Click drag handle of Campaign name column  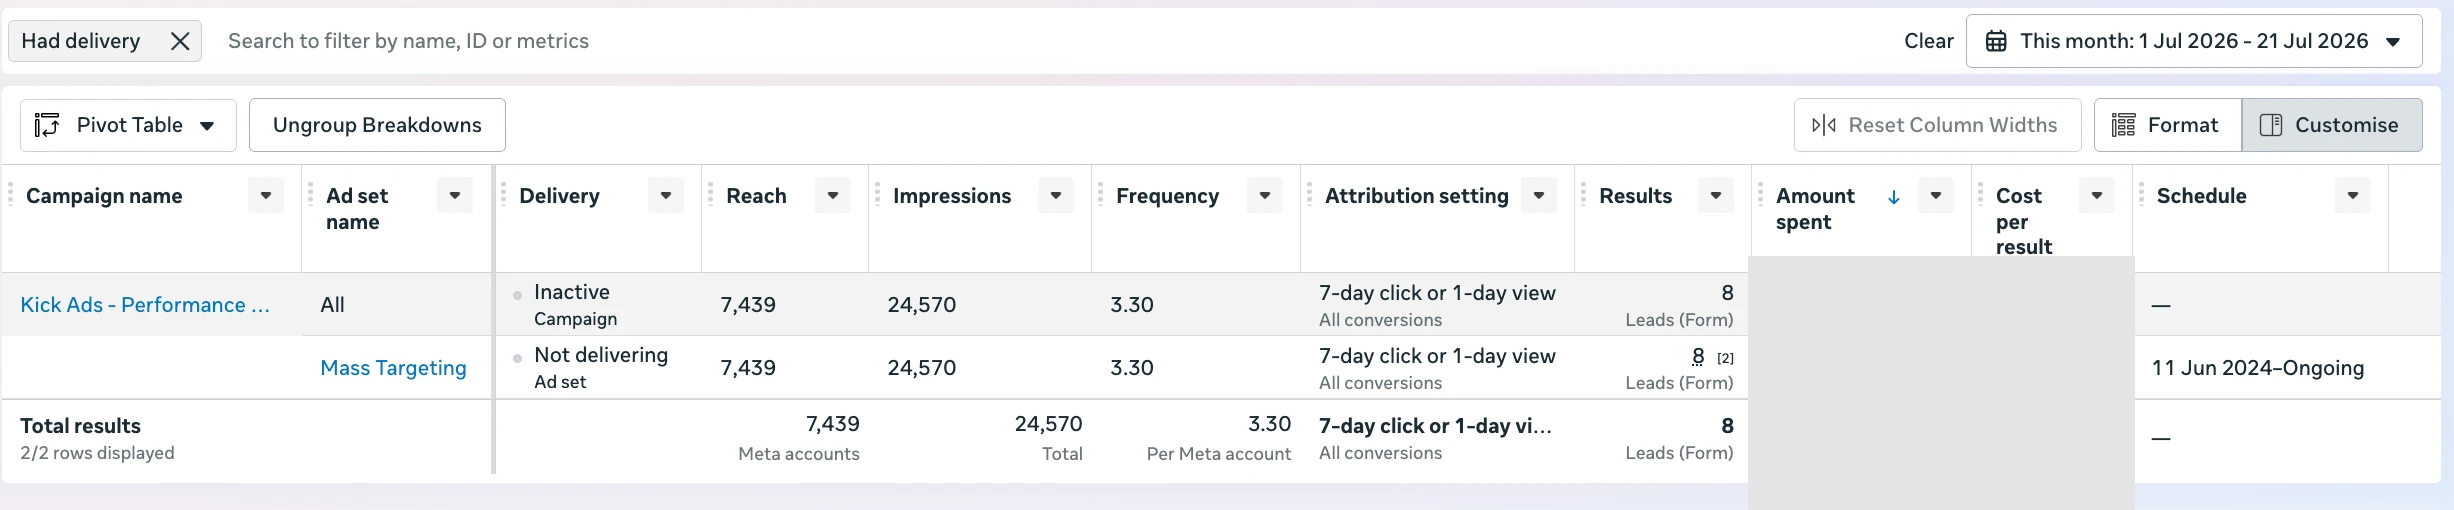[11, 195]
